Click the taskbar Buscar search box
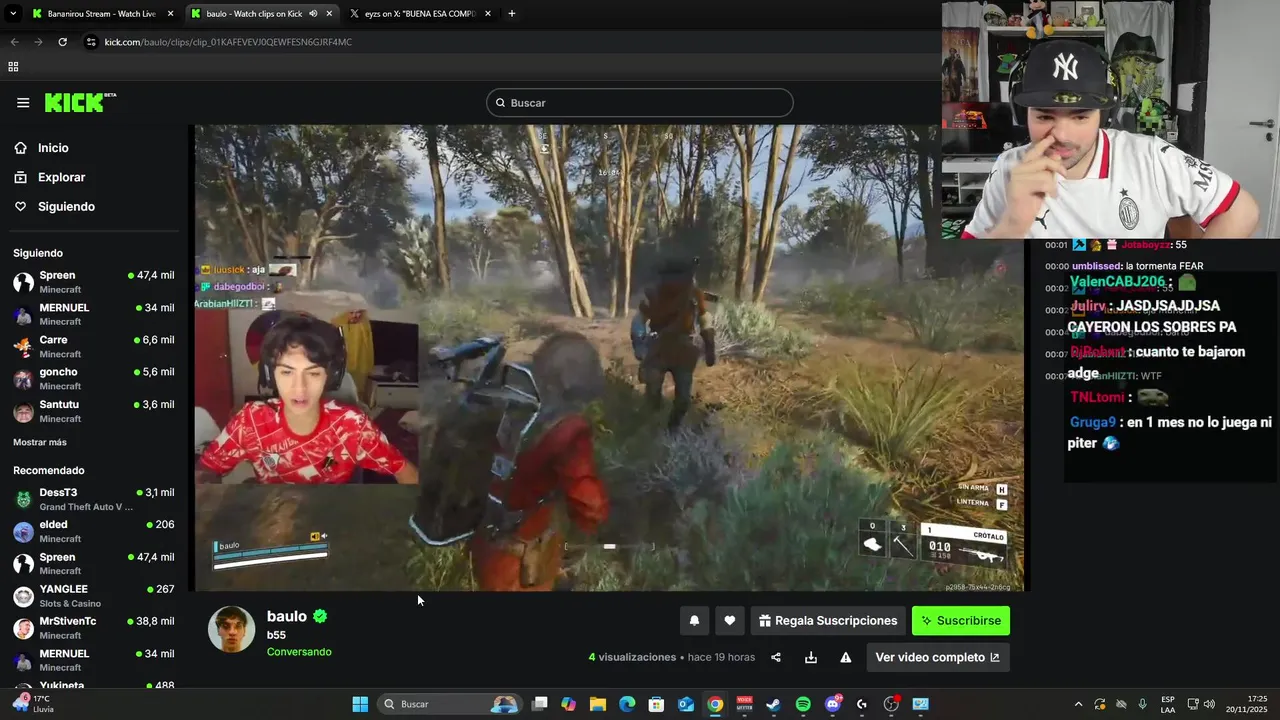 click(451, 704)
